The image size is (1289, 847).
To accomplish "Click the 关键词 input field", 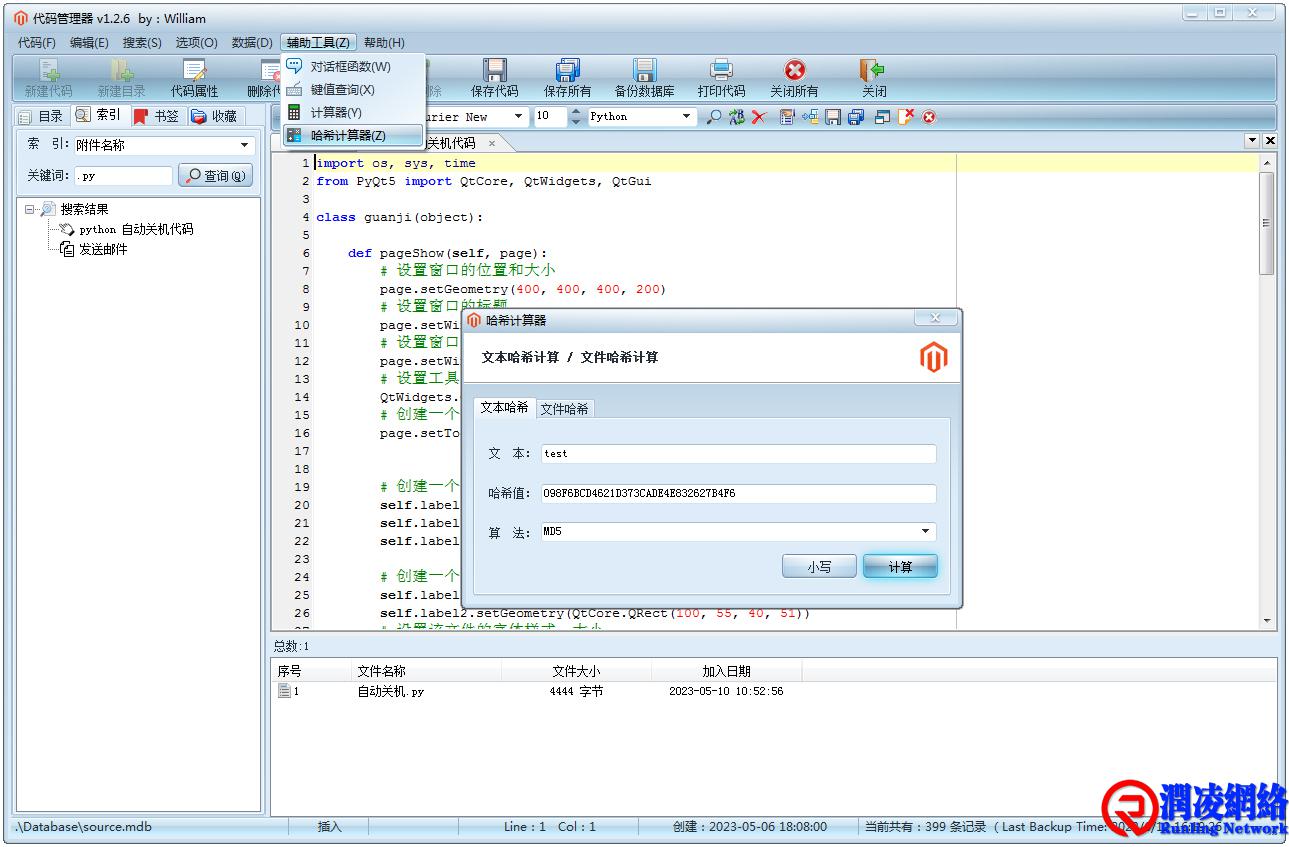I will [123, 176].
